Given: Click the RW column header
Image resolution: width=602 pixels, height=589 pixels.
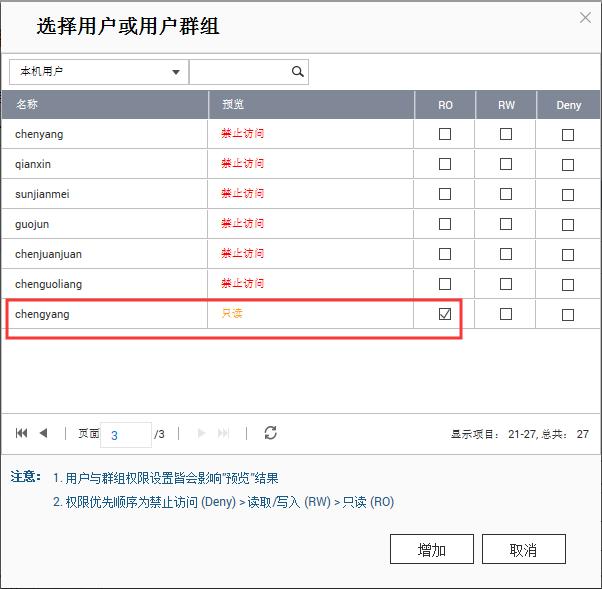Looking at the screenshot, I should pos(506,104).
